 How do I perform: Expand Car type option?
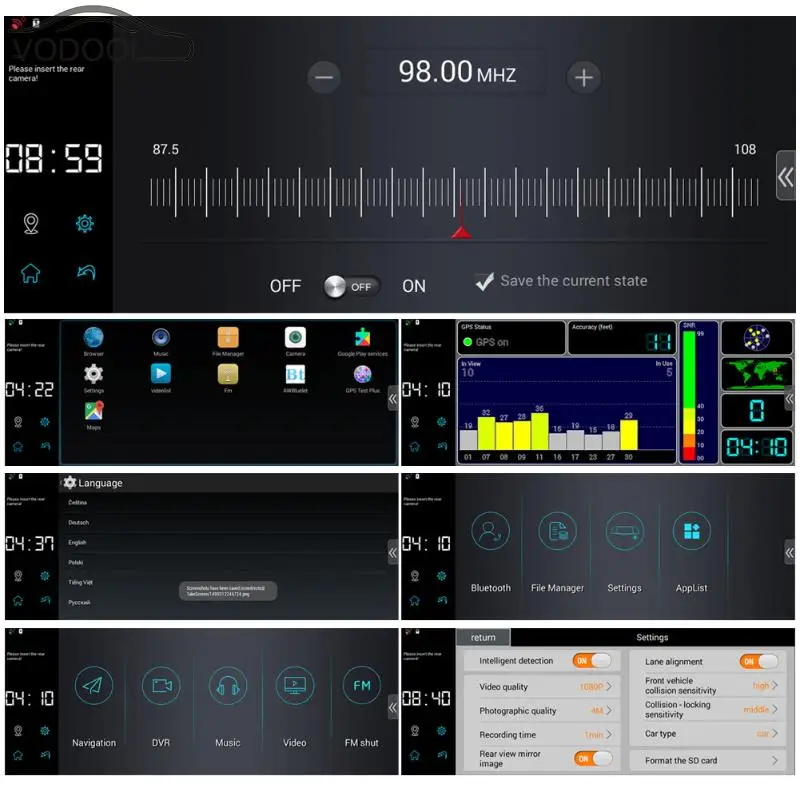click(x=709, y=734)
